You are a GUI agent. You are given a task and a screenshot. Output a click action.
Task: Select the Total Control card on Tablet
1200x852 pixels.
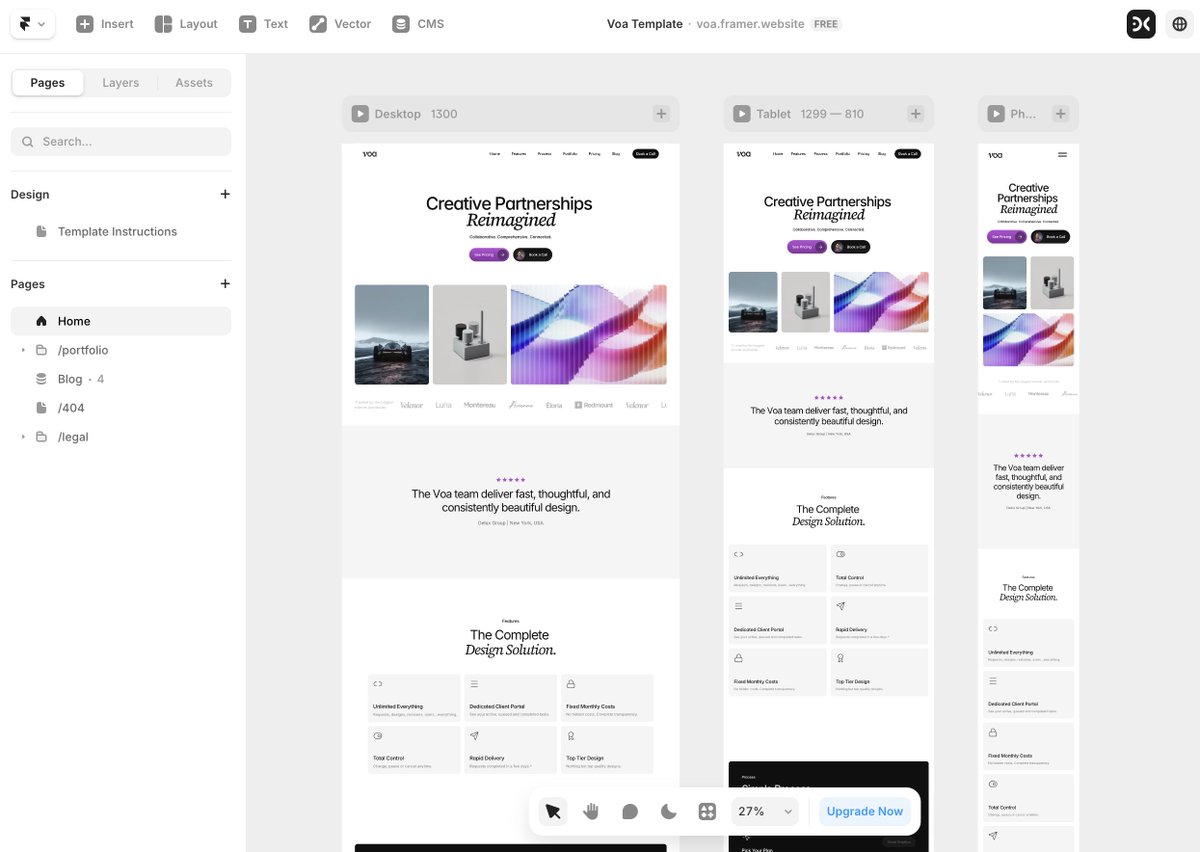pyautogui.click(x=880, y=568)
